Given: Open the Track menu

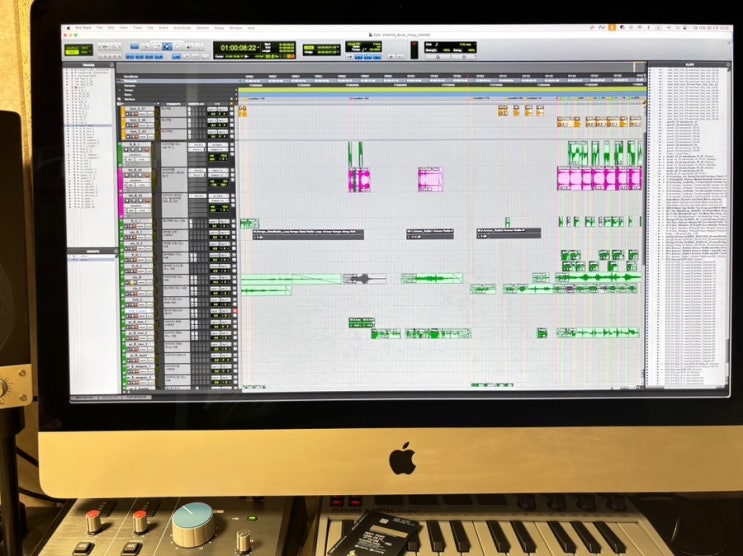Looking at the screenshot, I should (x=137, y=28).
